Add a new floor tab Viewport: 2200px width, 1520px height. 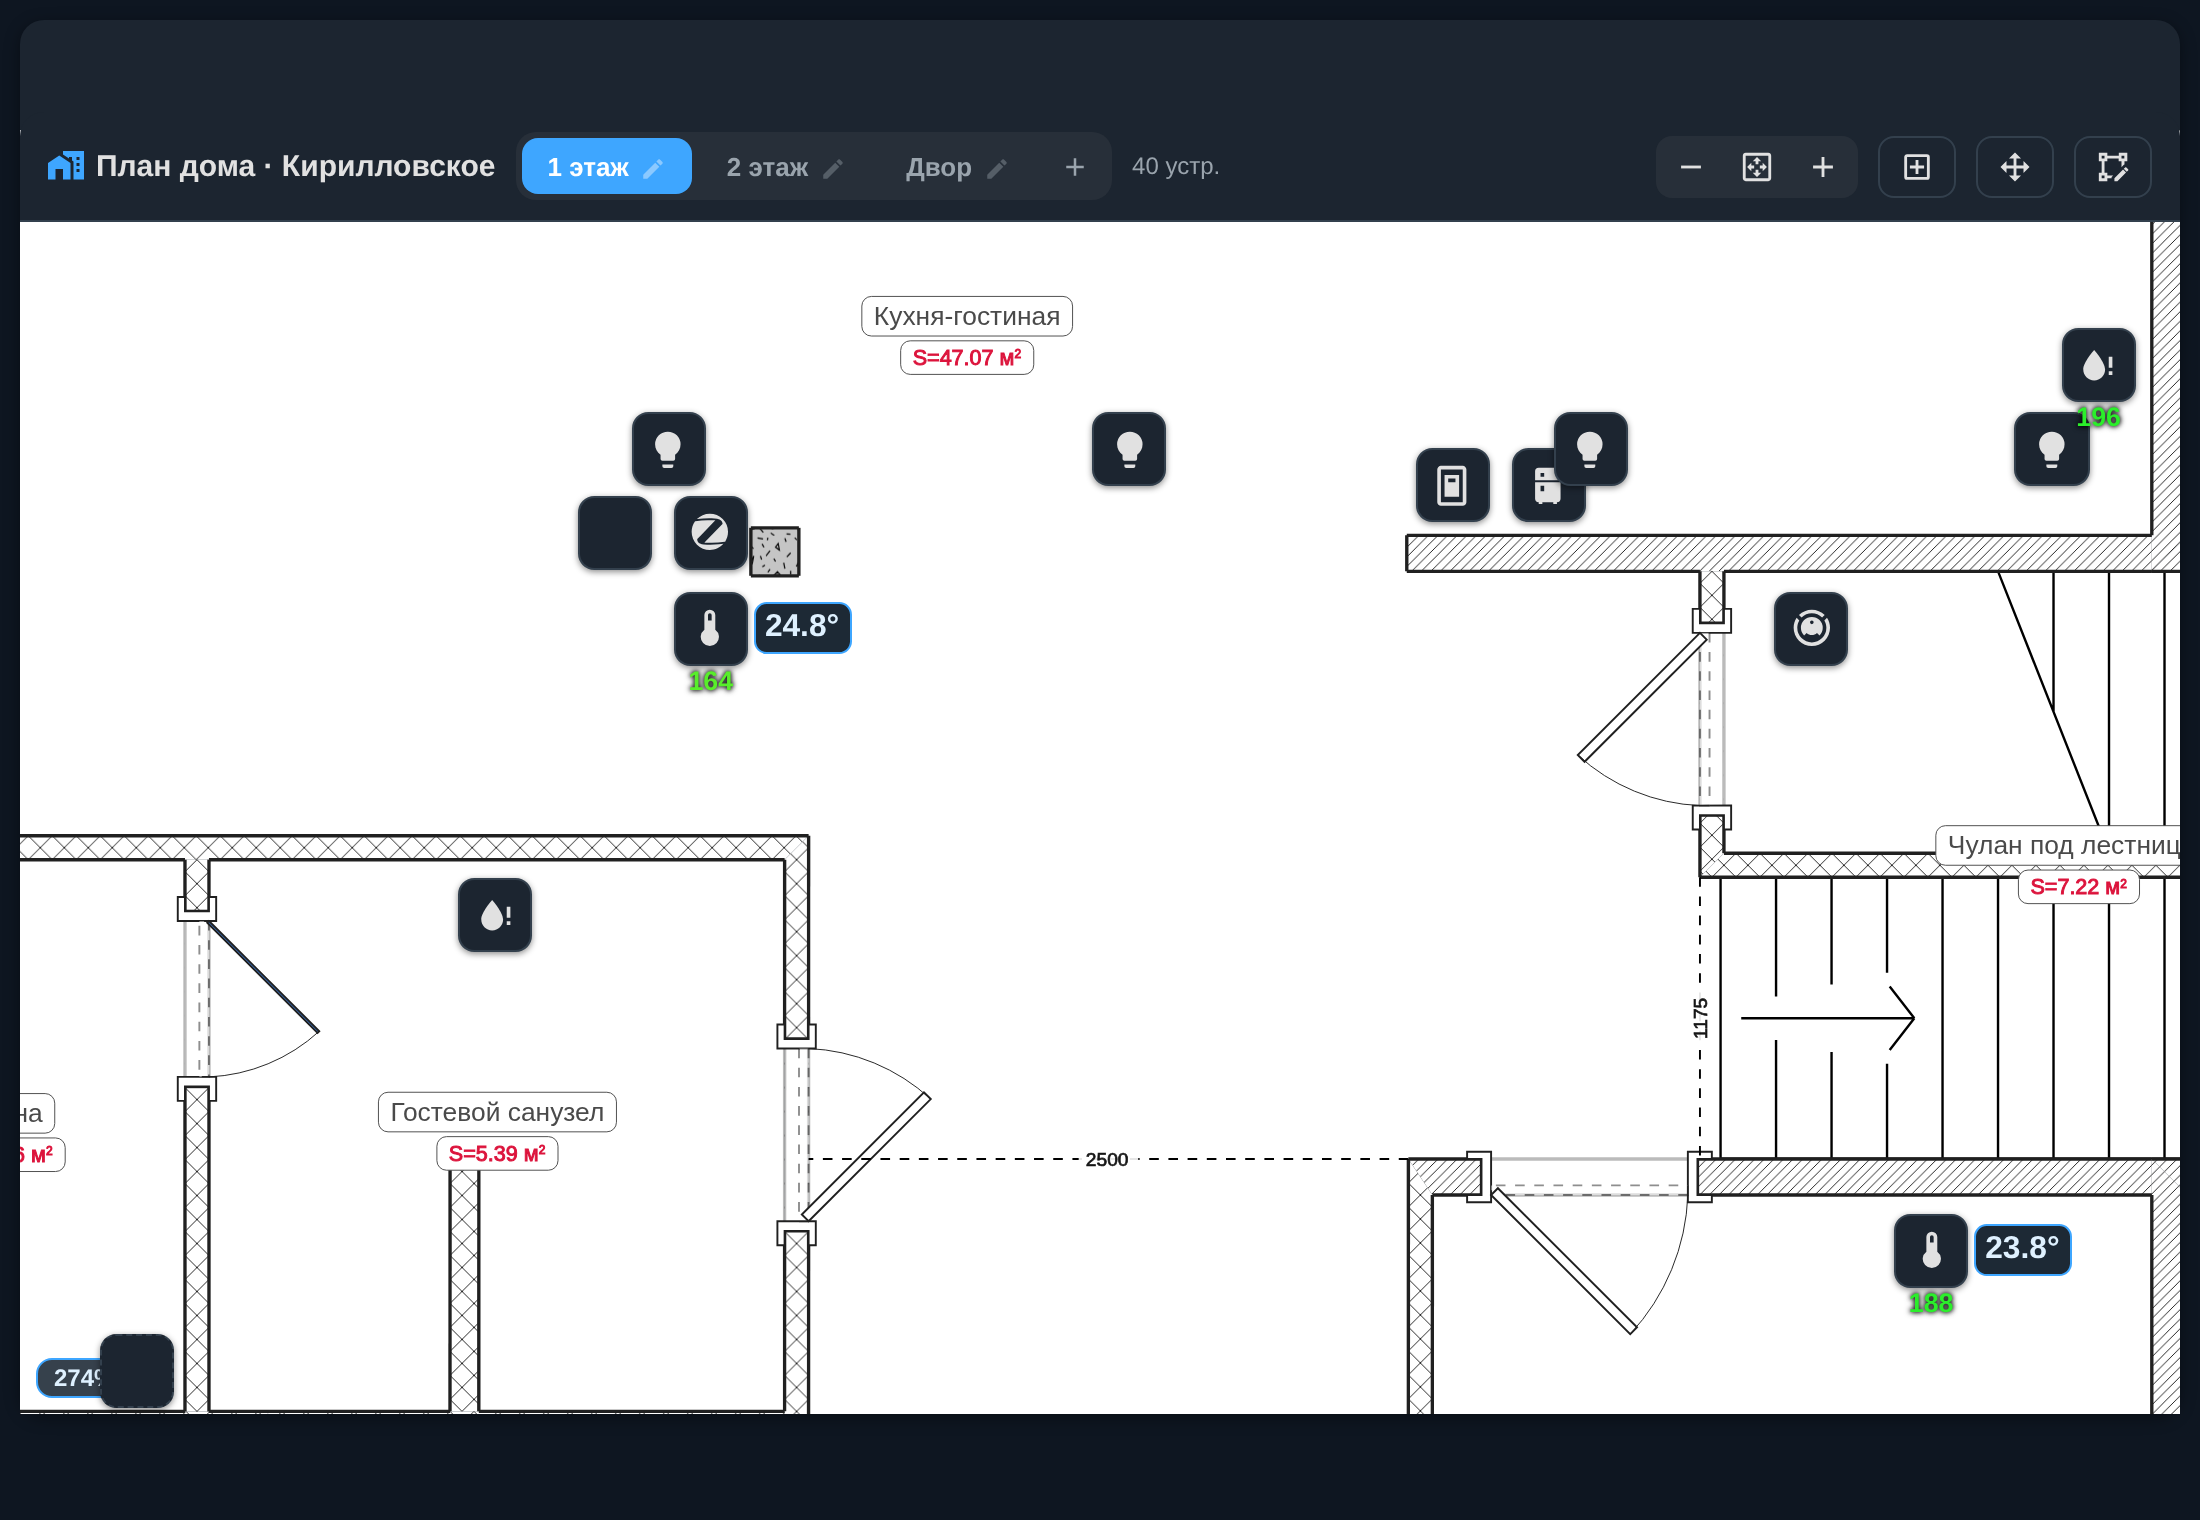point(1074,167)
